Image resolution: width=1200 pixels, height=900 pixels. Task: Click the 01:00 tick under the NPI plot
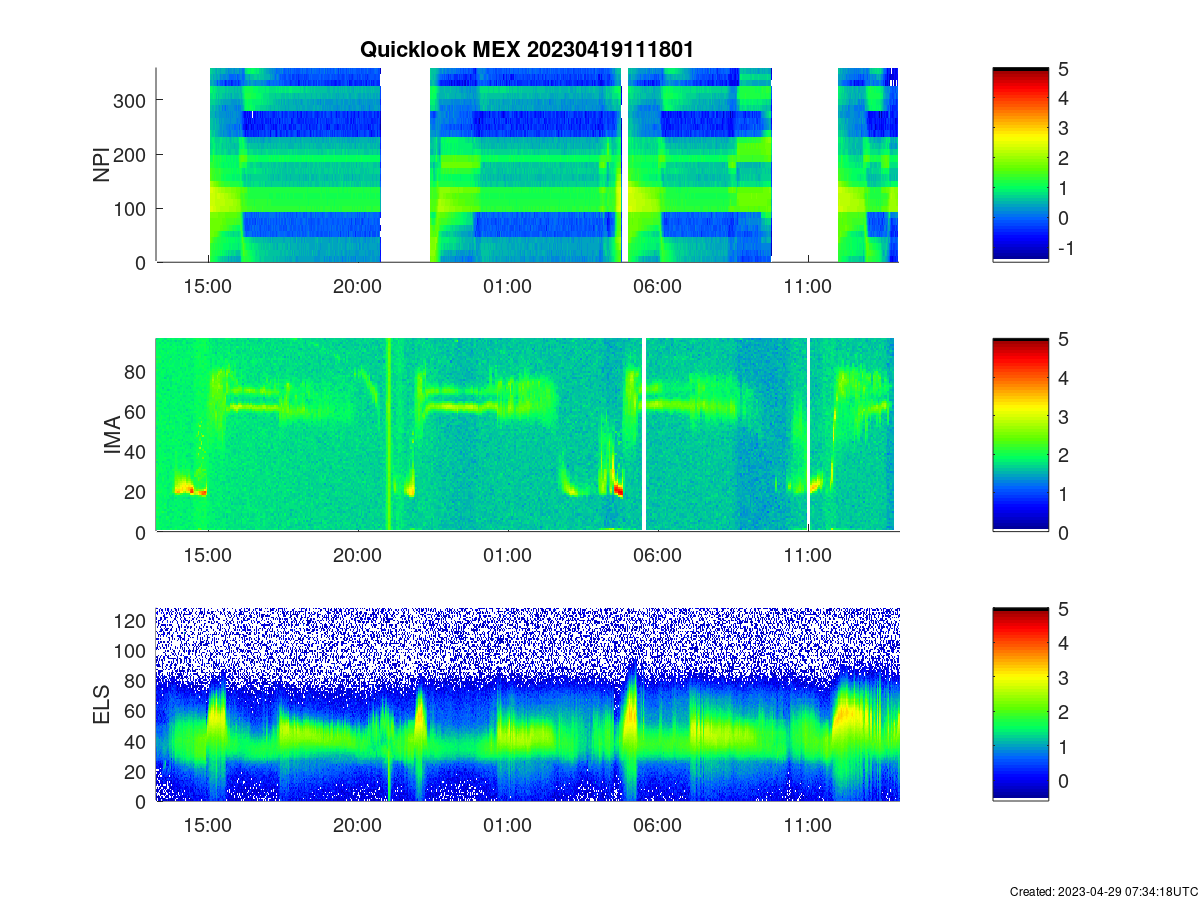tap(508, 286)
